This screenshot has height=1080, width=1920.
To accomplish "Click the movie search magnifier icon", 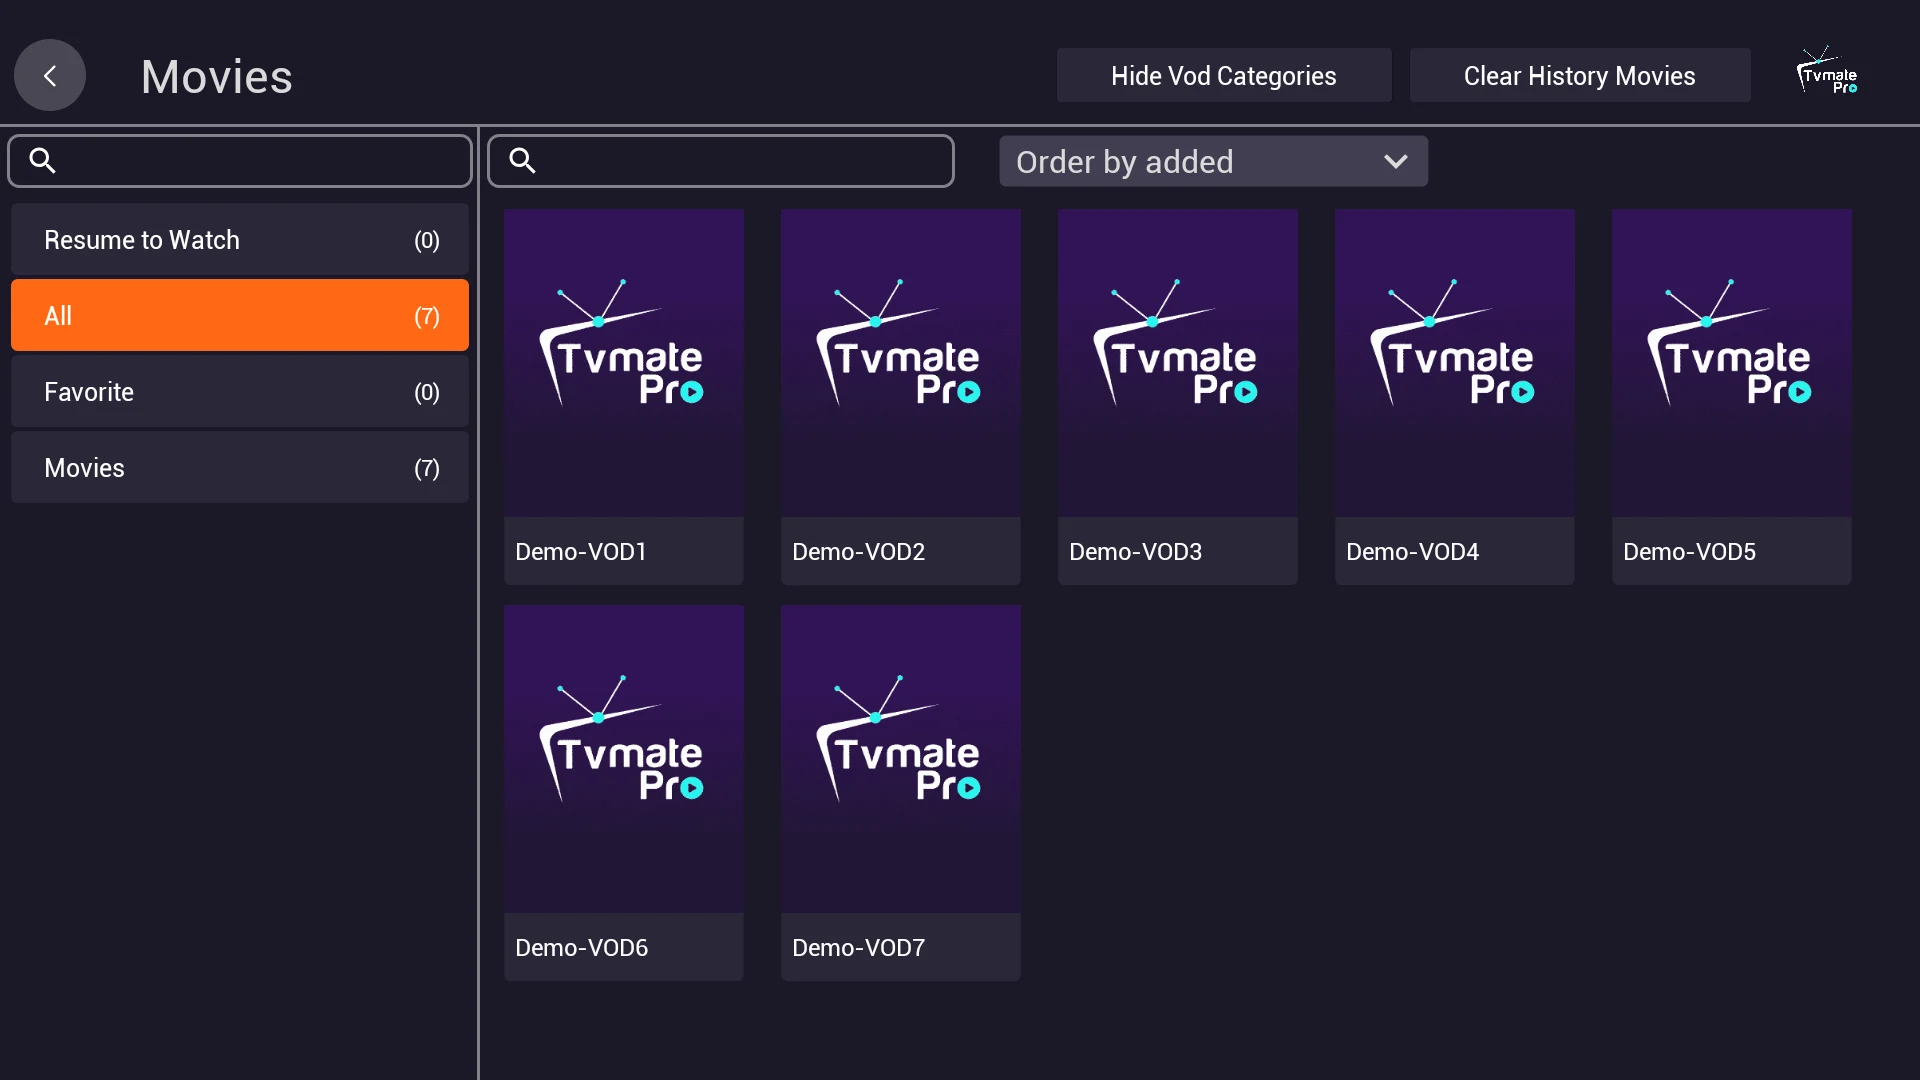I will click(522, 160).
